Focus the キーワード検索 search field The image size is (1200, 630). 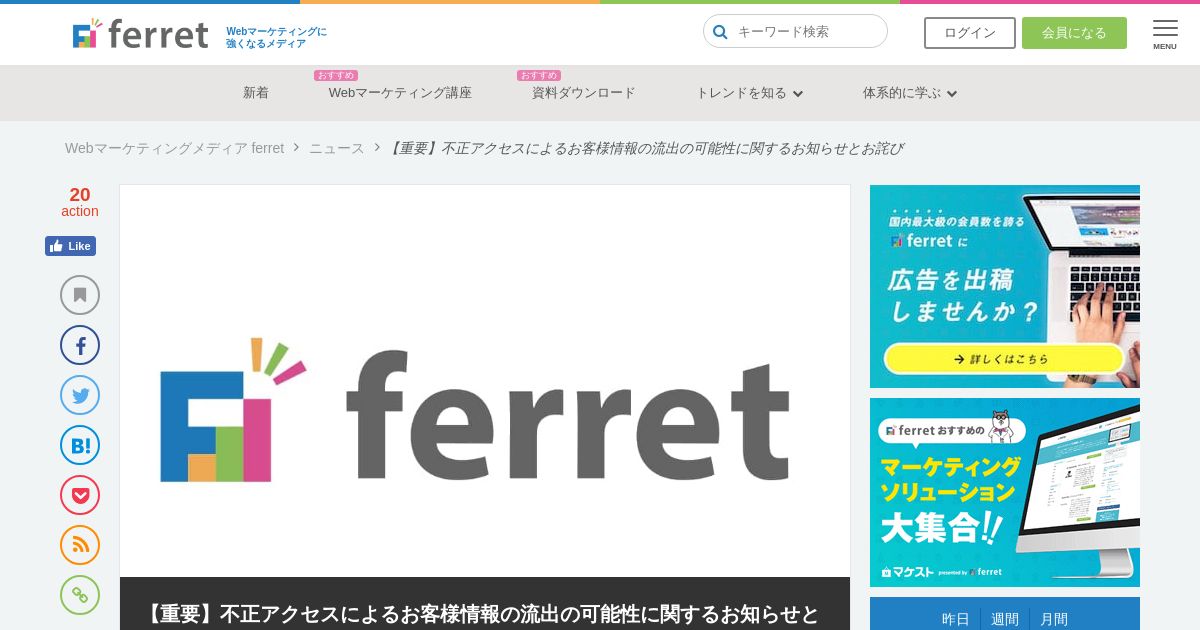[795, 31]
